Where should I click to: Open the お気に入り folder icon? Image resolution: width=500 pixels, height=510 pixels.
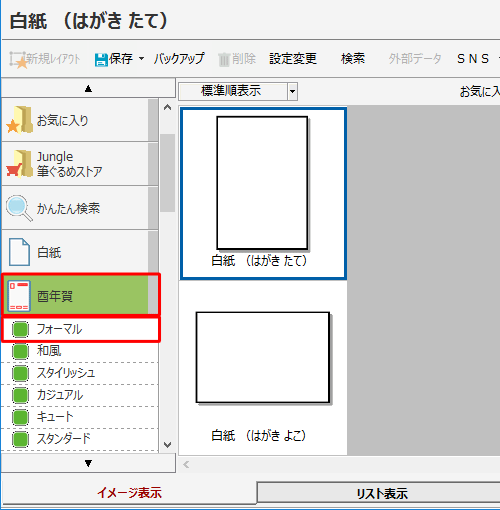click(x=20, y=120)
